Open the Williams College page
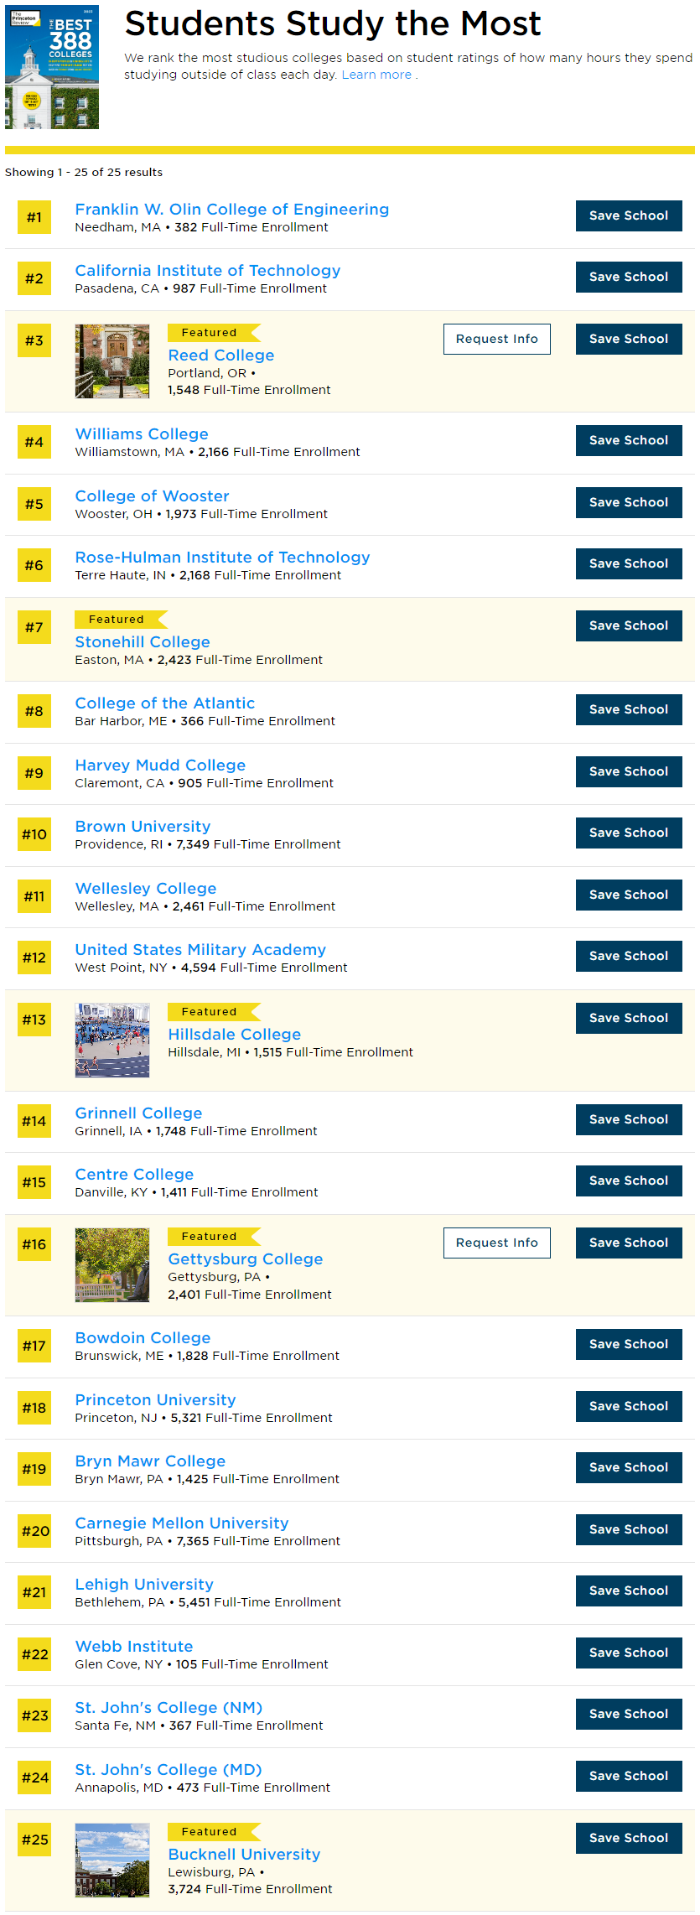 tap(142, 434)
